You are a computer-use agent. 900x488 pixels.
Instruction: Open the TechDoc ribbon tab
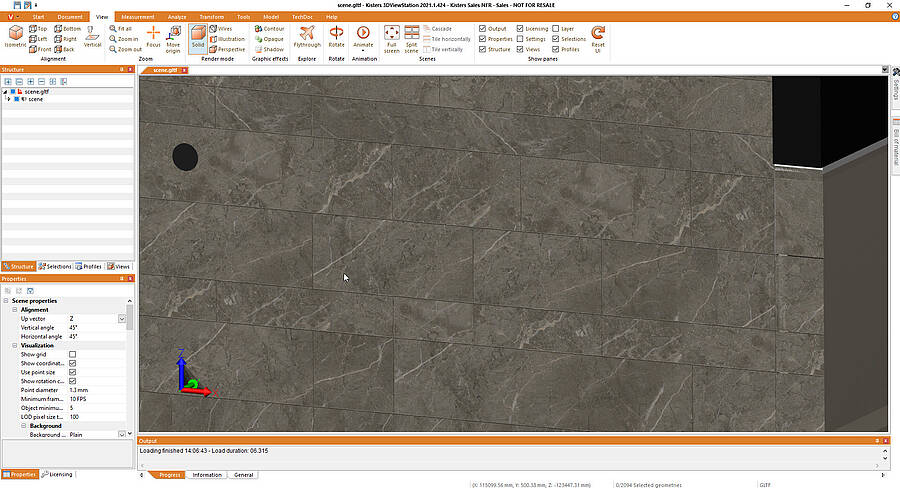[302, 17]
